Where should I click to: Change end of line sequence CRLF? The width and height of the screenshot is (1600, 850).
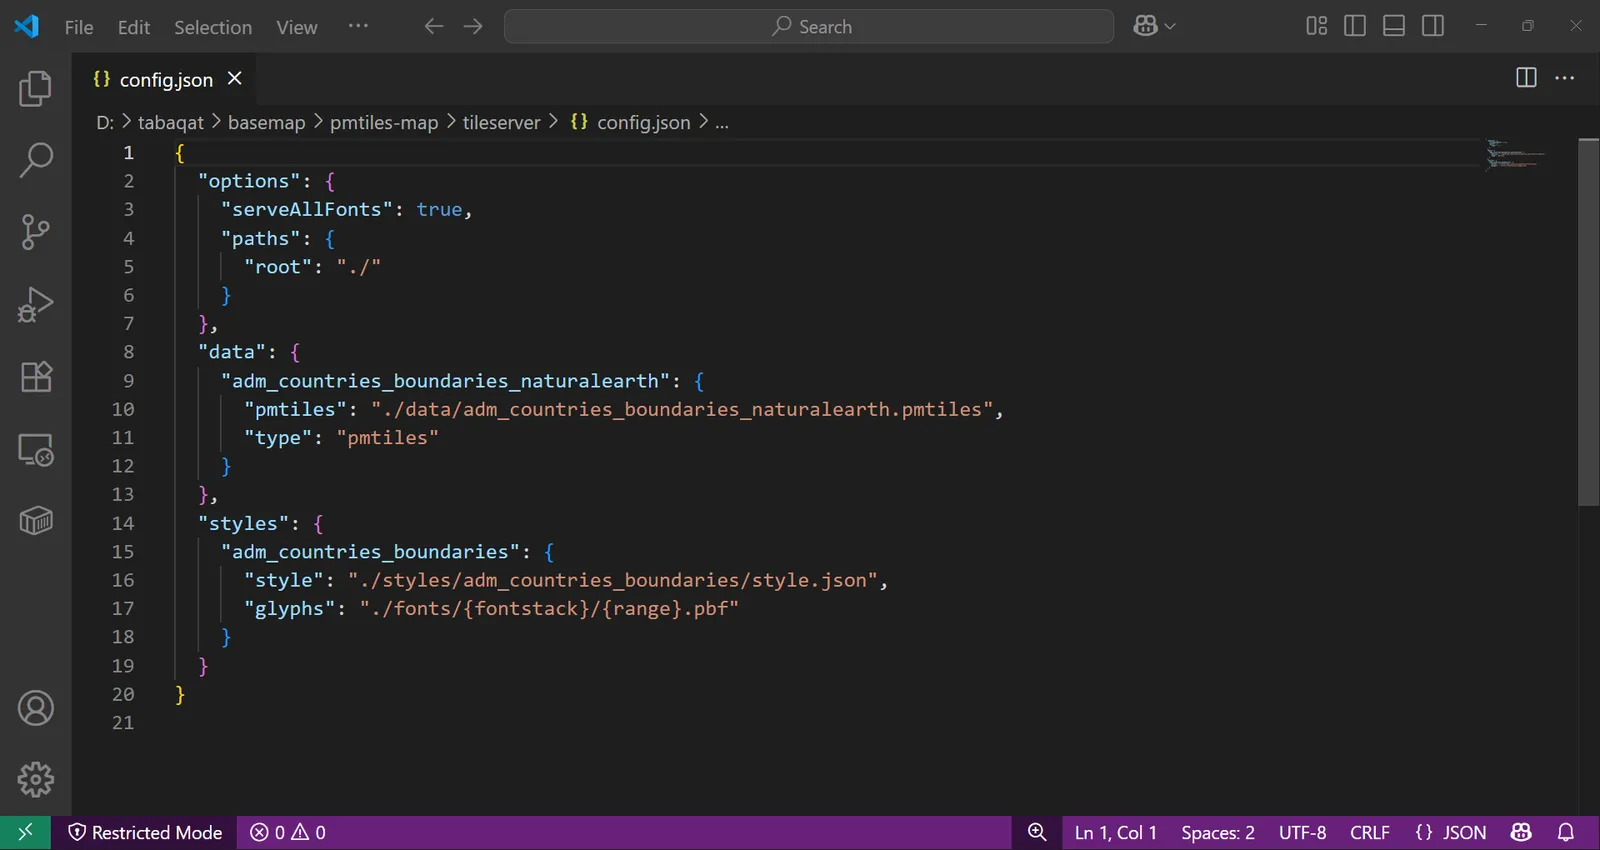1370,832
